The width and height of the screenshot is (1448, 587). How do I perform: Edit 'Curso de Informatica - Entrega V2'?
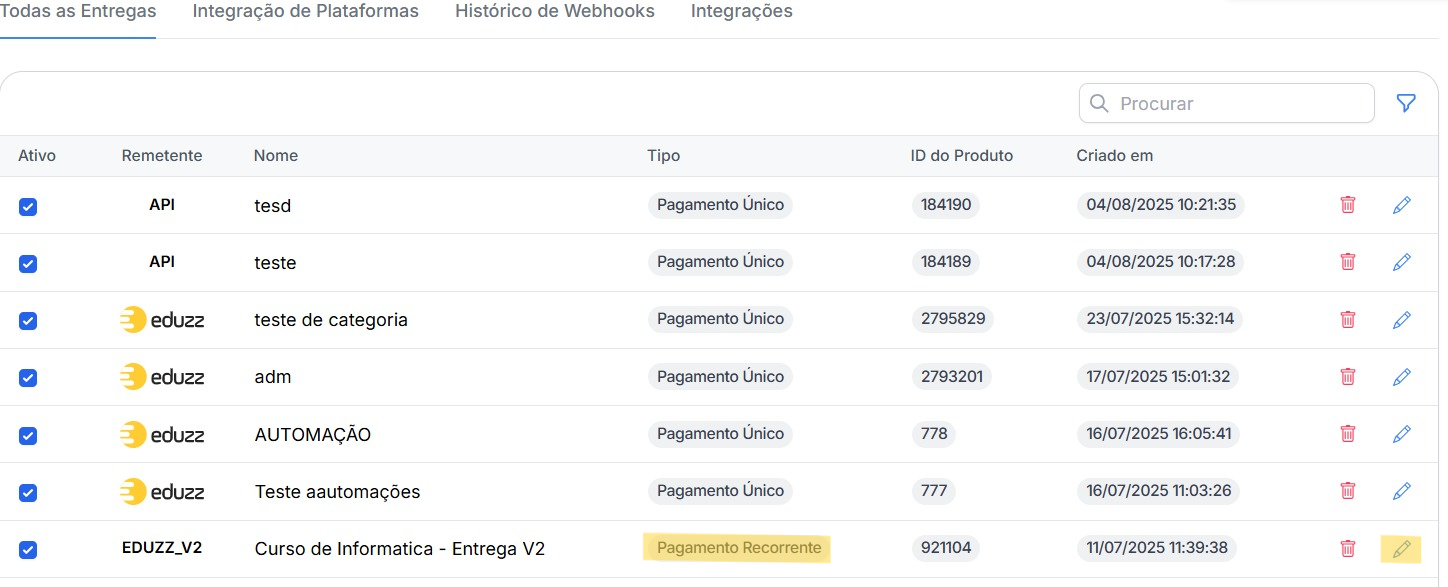(1402, 549)
